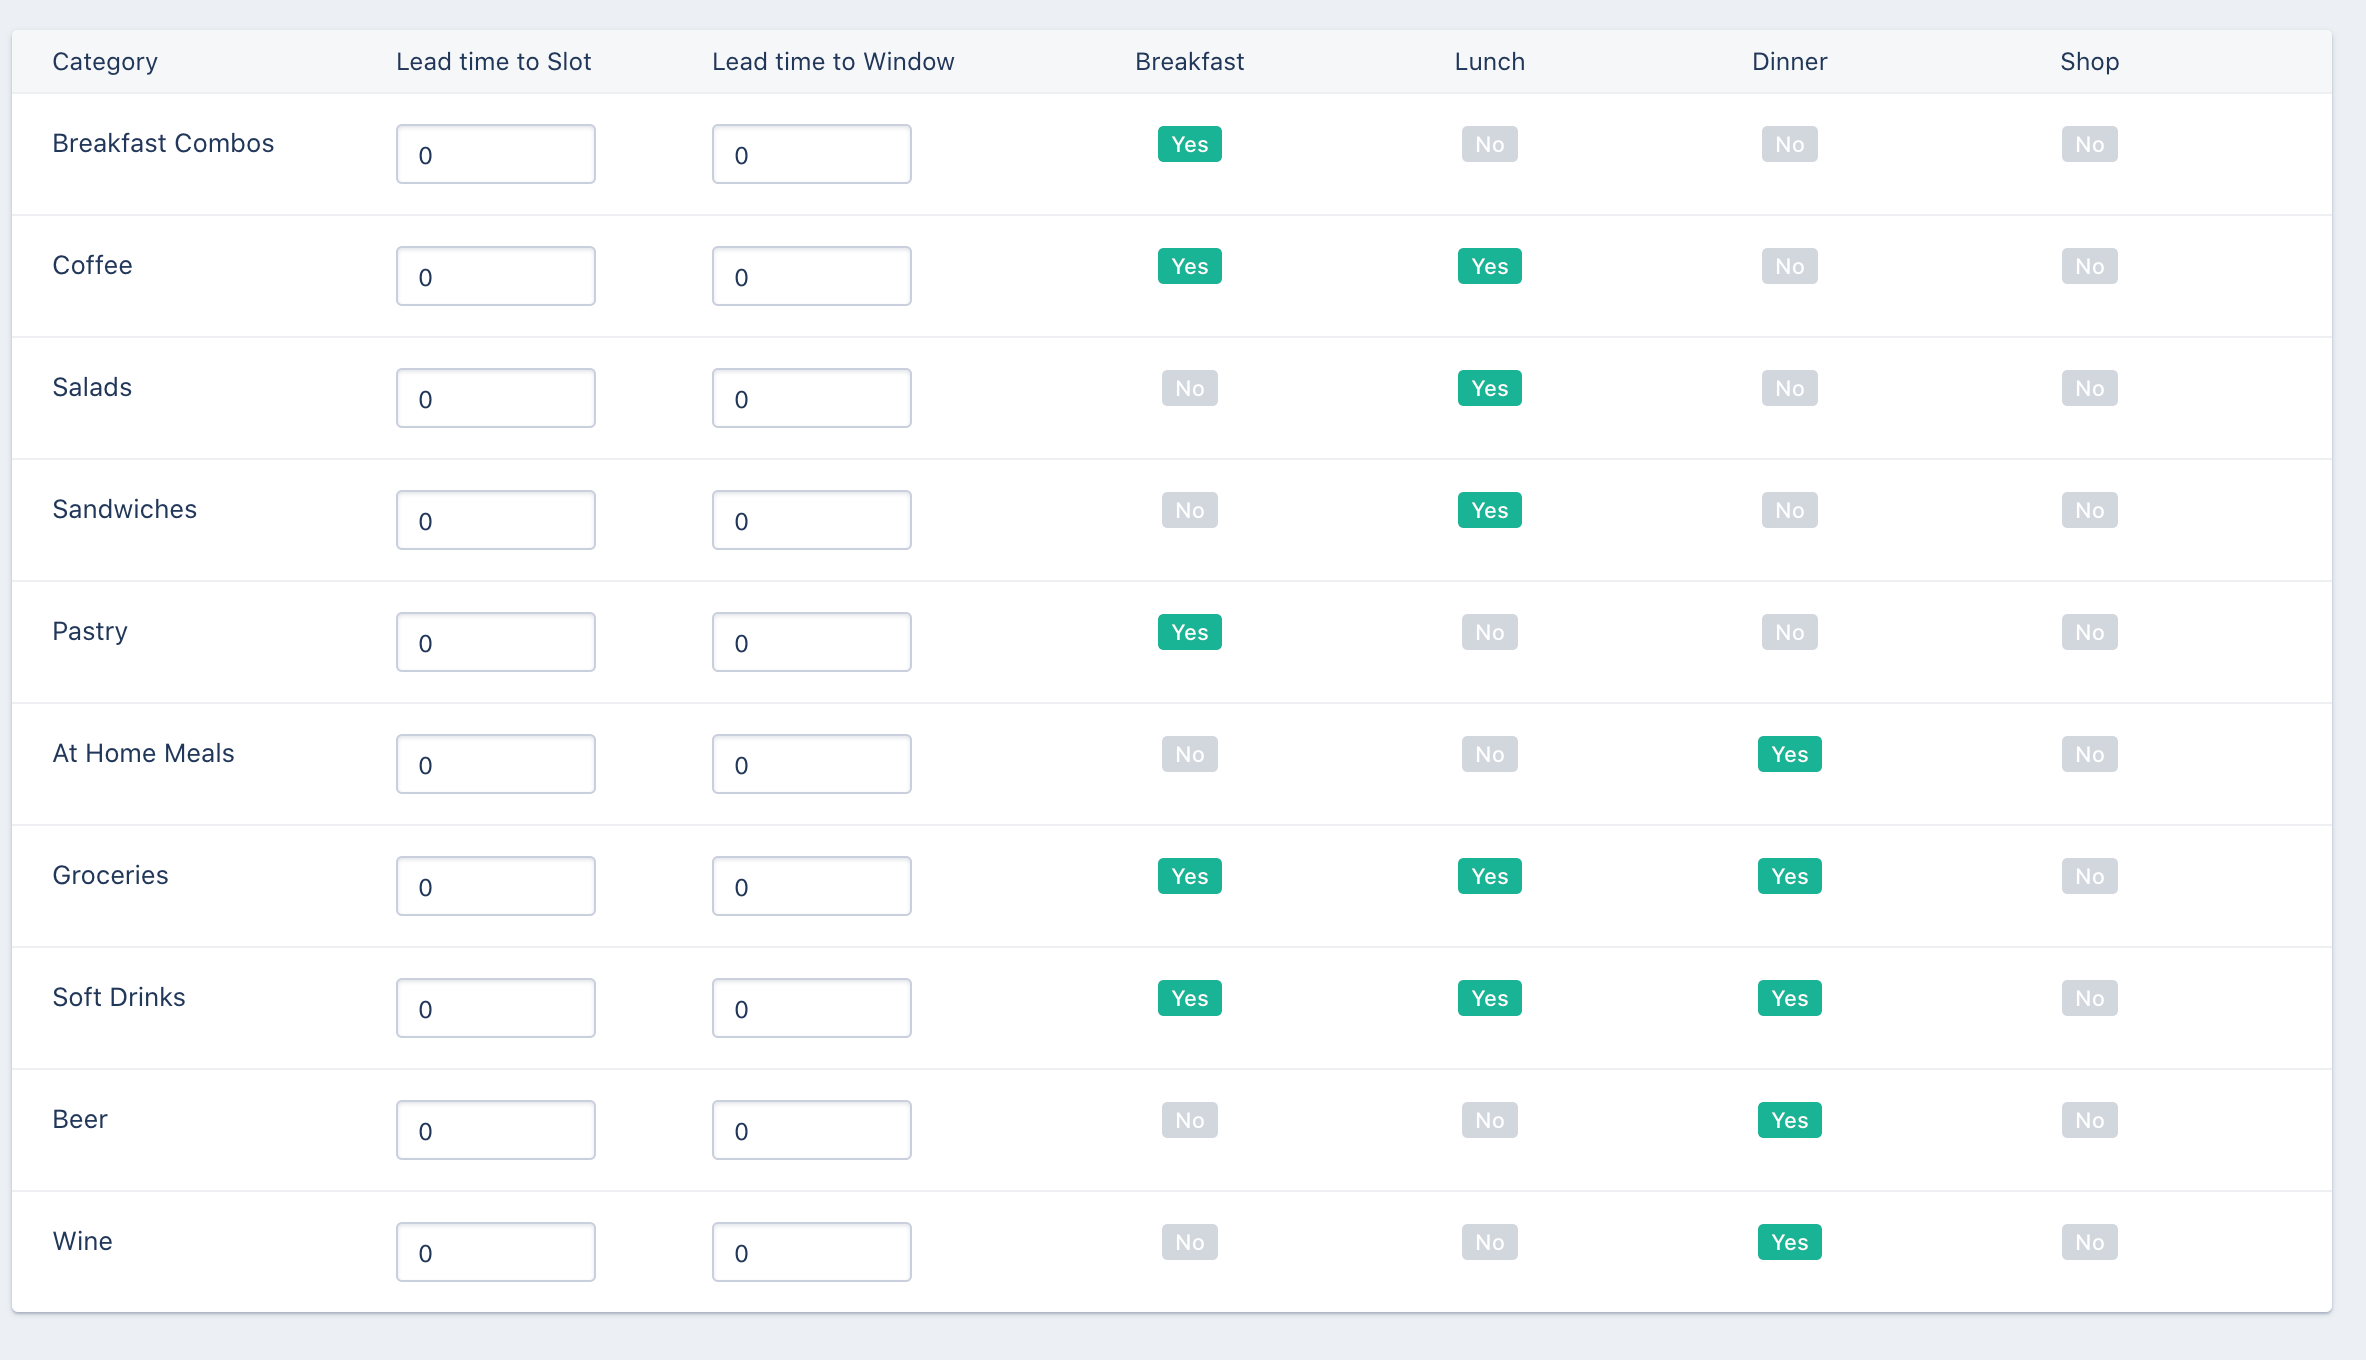Viewport: 2366px width, 1360px height.
Task: Select Lead time to Window field for Wine
Action: point(812,1252)
